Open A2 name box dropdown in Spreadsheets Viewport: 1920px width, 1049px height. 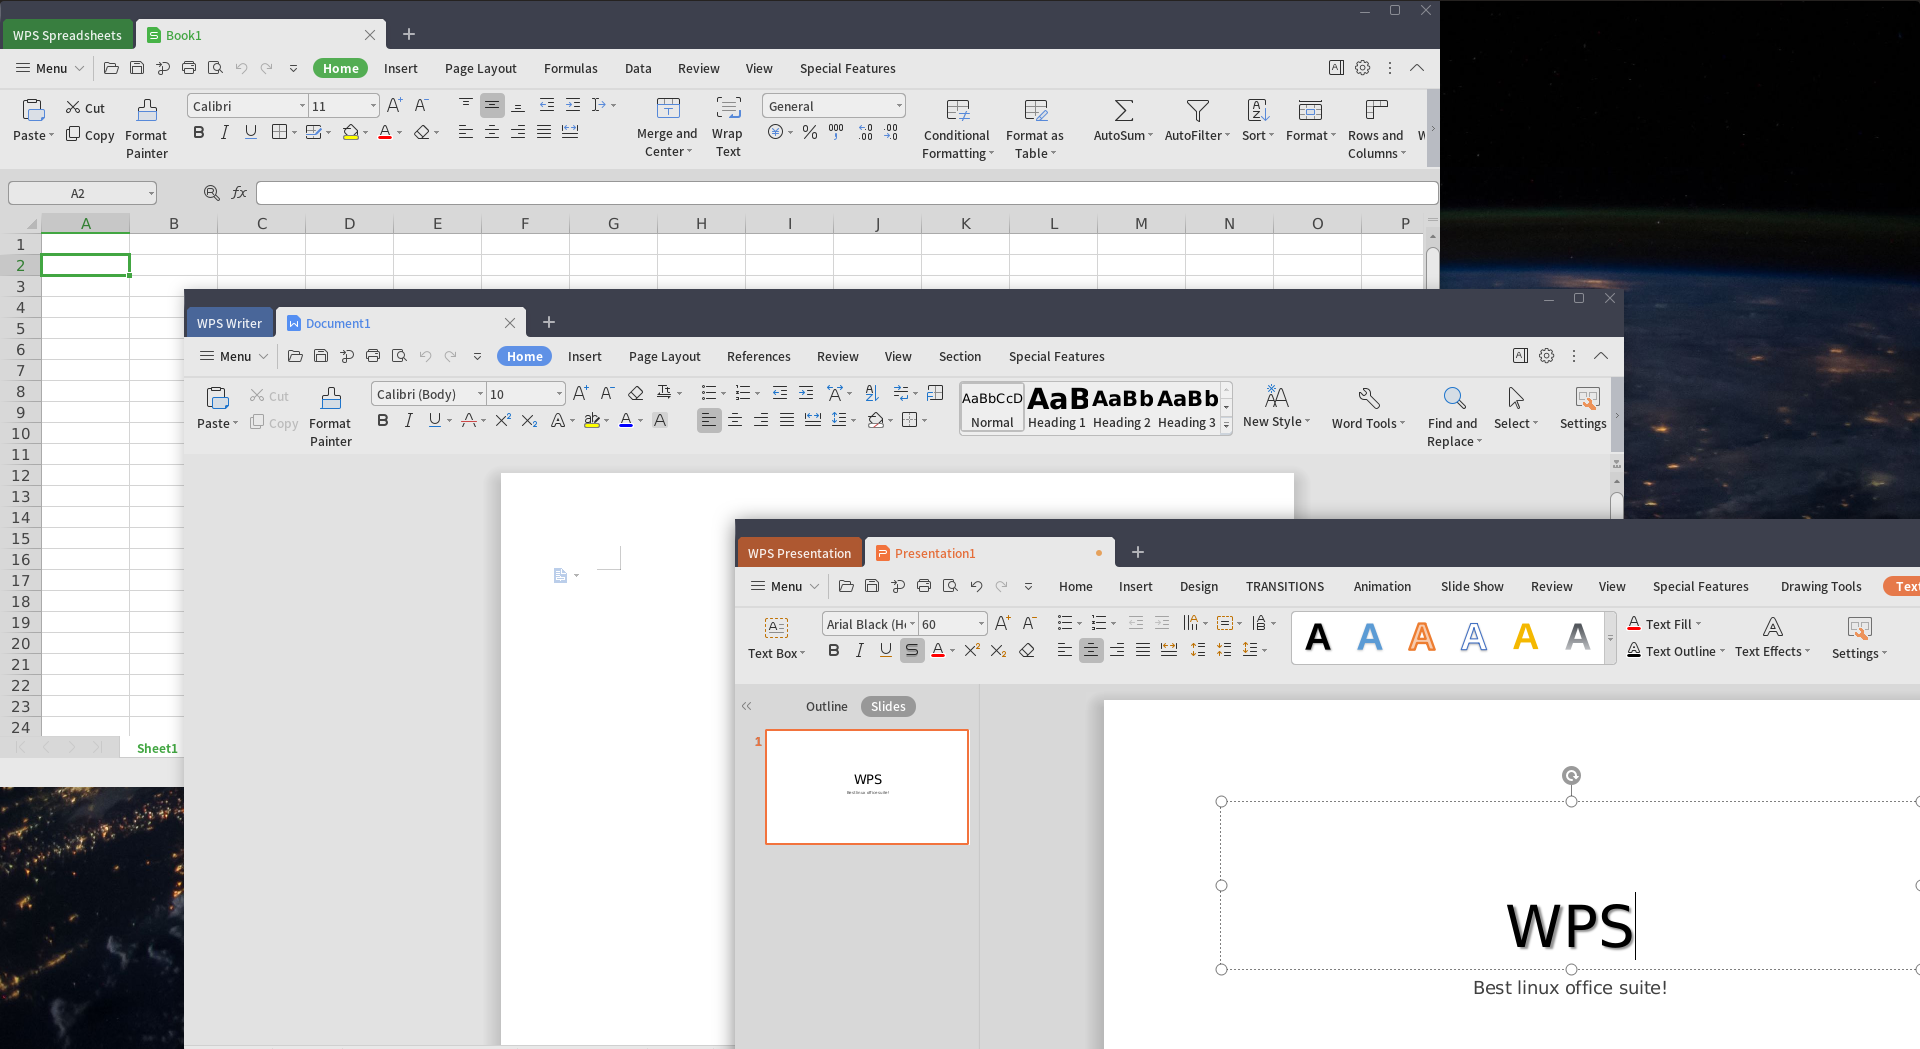(151, 193)
